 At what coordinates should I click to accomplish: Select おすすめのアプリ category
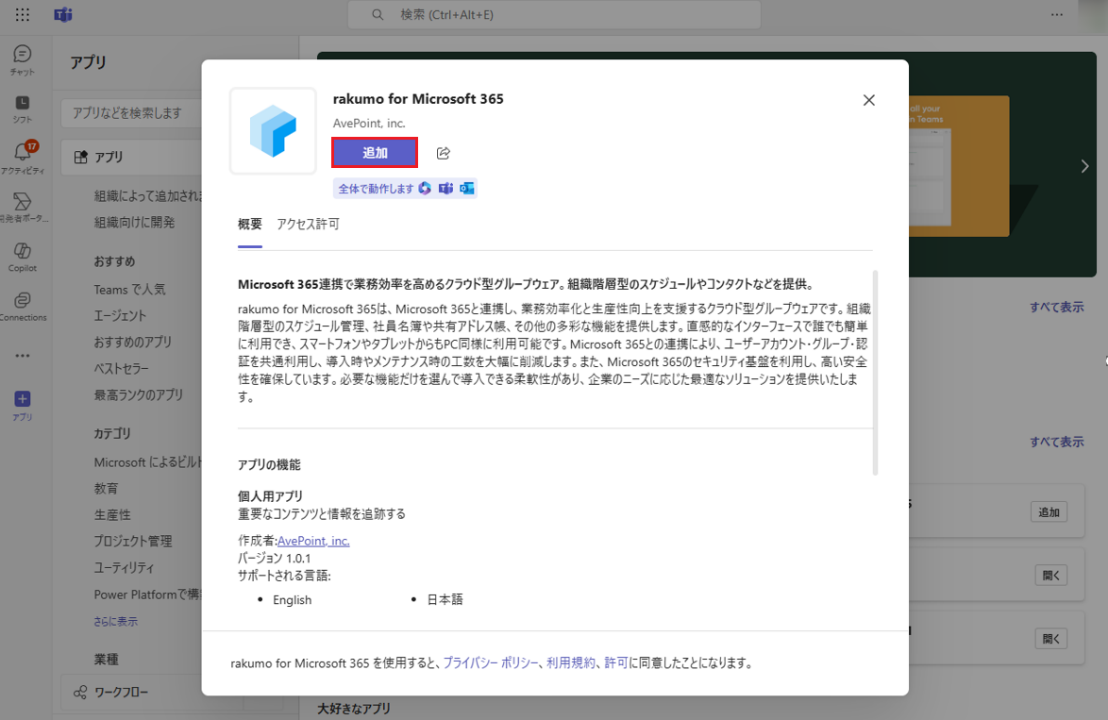[x=133, y=342]
